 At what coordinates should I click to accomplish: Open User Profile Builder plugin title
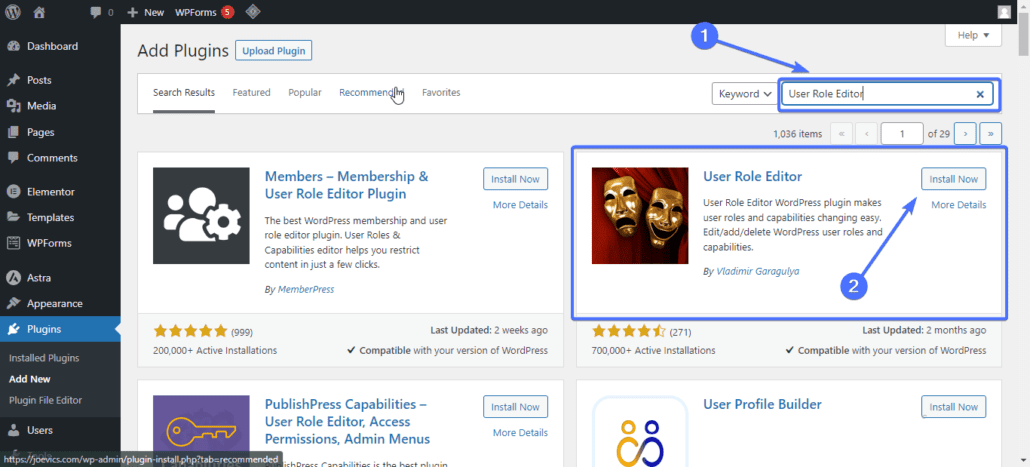tap(763, 405)
